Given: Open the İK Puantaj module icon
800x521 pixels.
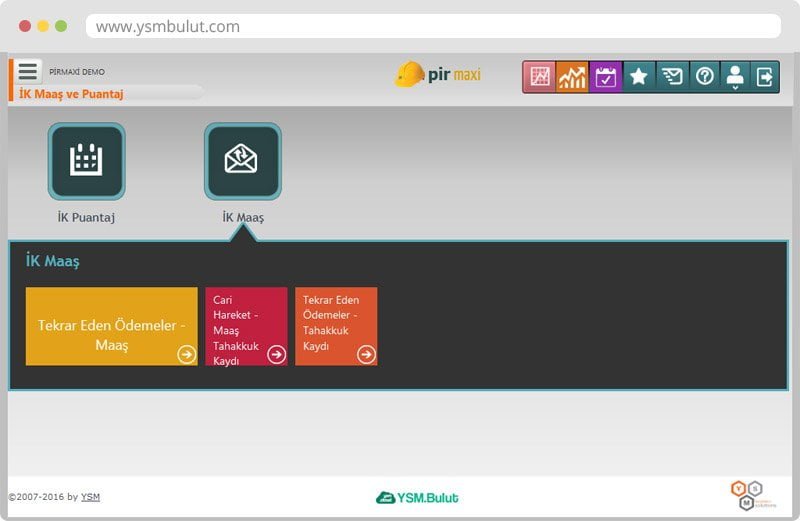Looking at the screenshot, I should (x=86, y=162).
